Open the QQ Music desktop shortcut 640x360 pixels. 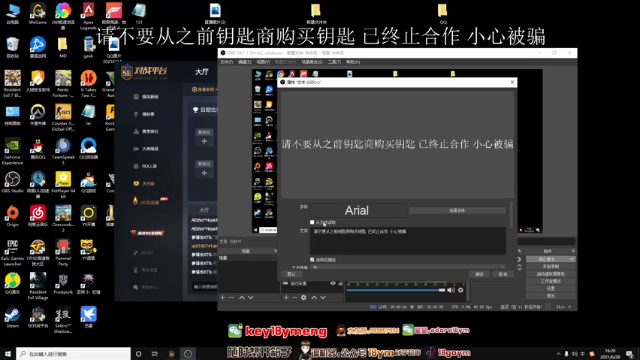point(13,284)
